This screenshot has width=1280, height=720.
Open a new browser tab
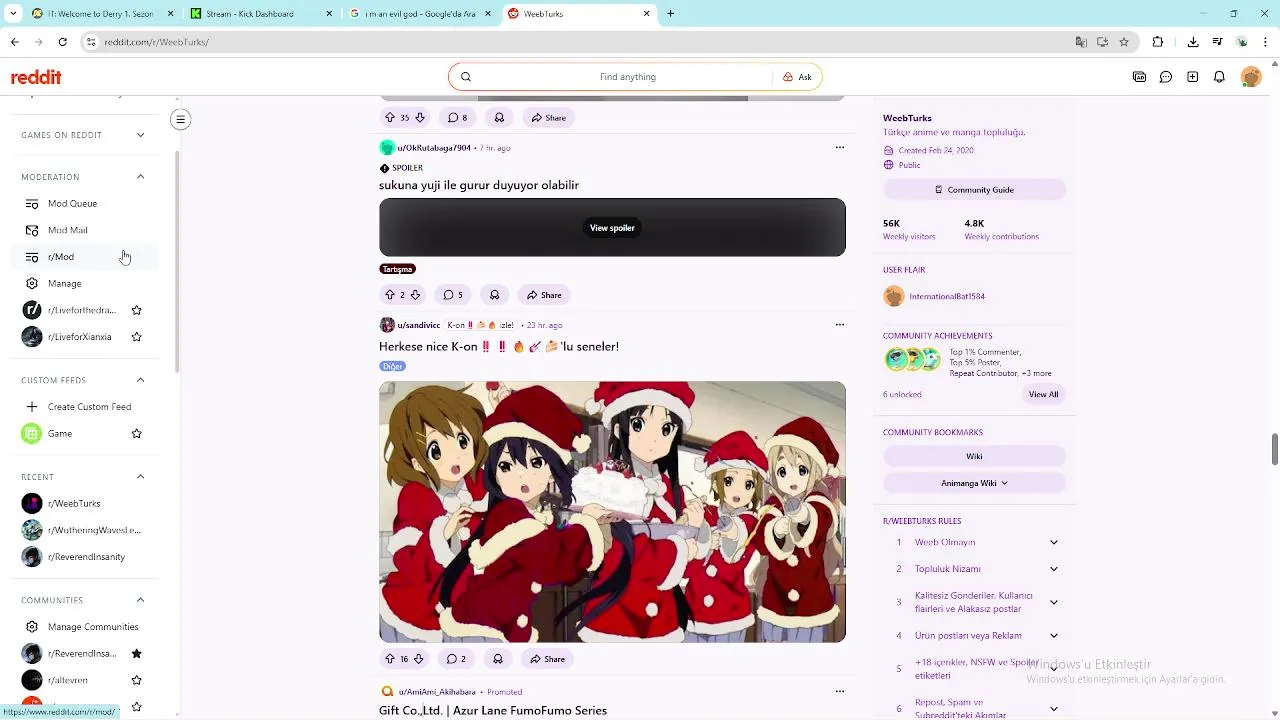[x=670, y=14]
